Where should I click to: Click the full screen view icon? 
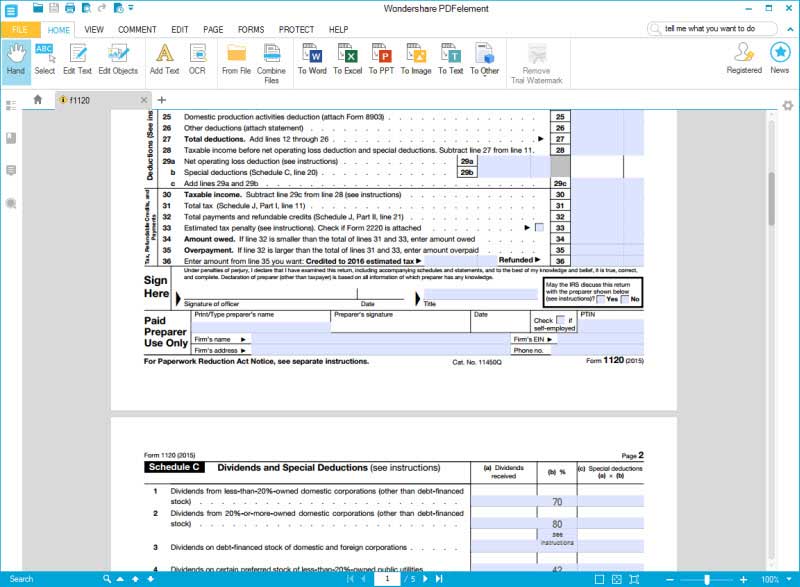tap(634, 579)
